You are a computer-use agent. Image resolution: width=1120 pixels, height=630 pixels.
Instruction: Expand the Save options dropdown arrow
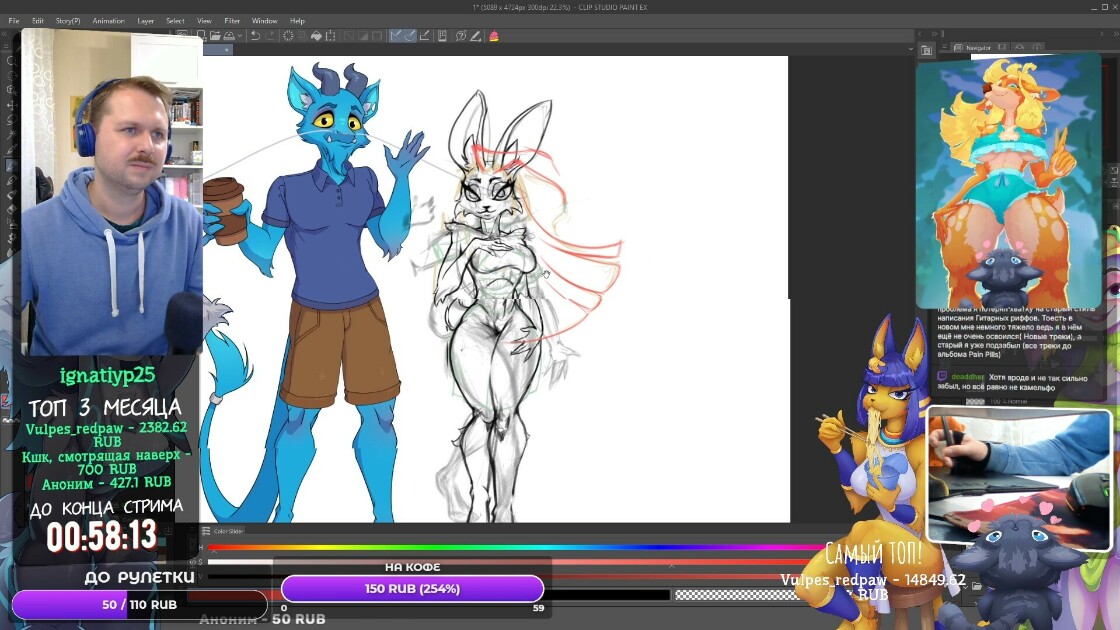tap(240, 36)
